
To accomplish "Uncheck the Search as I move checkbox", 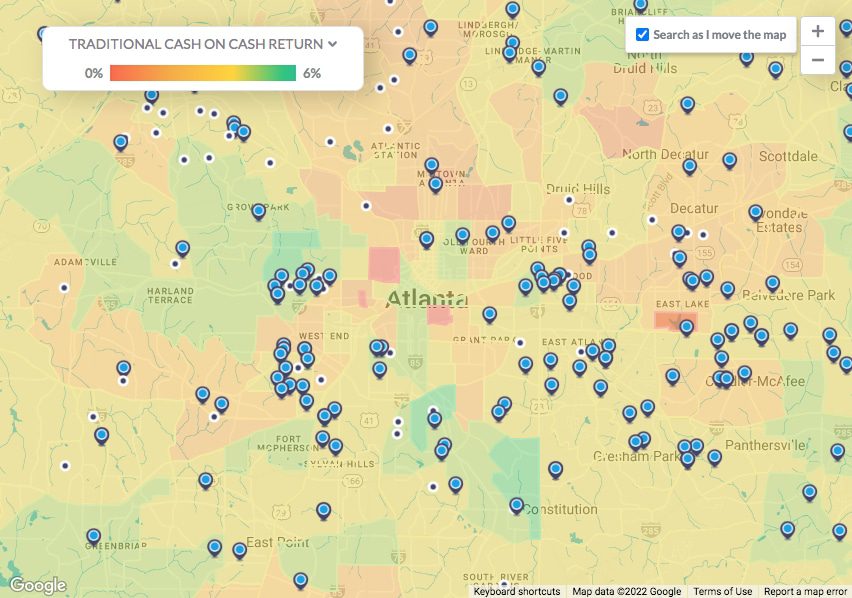I will pyautogui.click(x=643, y=34).
